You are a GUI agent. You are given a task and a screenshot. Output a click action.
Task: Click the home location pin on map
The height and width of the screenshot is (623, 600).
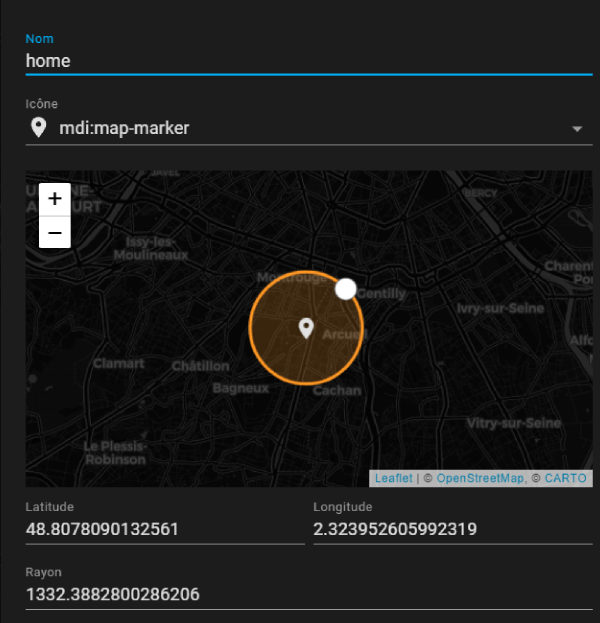(306, 327)
